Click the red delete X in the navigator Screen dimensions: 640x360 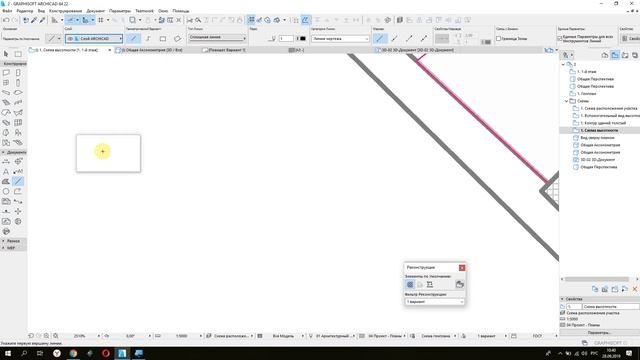pos(635,289)
